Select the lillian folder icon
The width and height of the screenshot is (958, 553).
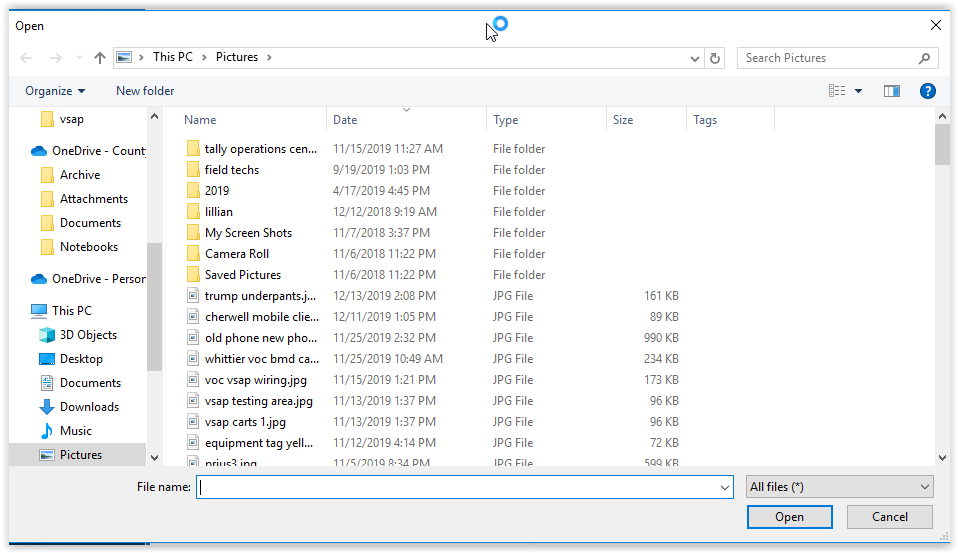coord(193,211)
